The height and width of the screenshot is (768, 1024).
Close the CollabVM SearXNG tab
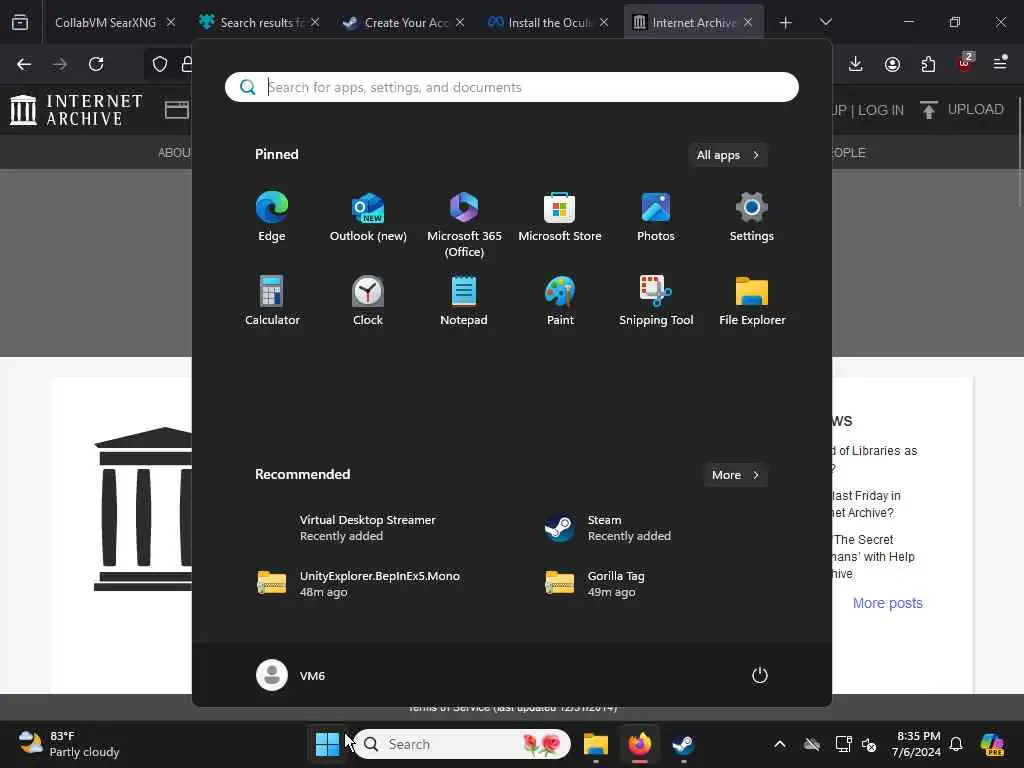[171, 22]
